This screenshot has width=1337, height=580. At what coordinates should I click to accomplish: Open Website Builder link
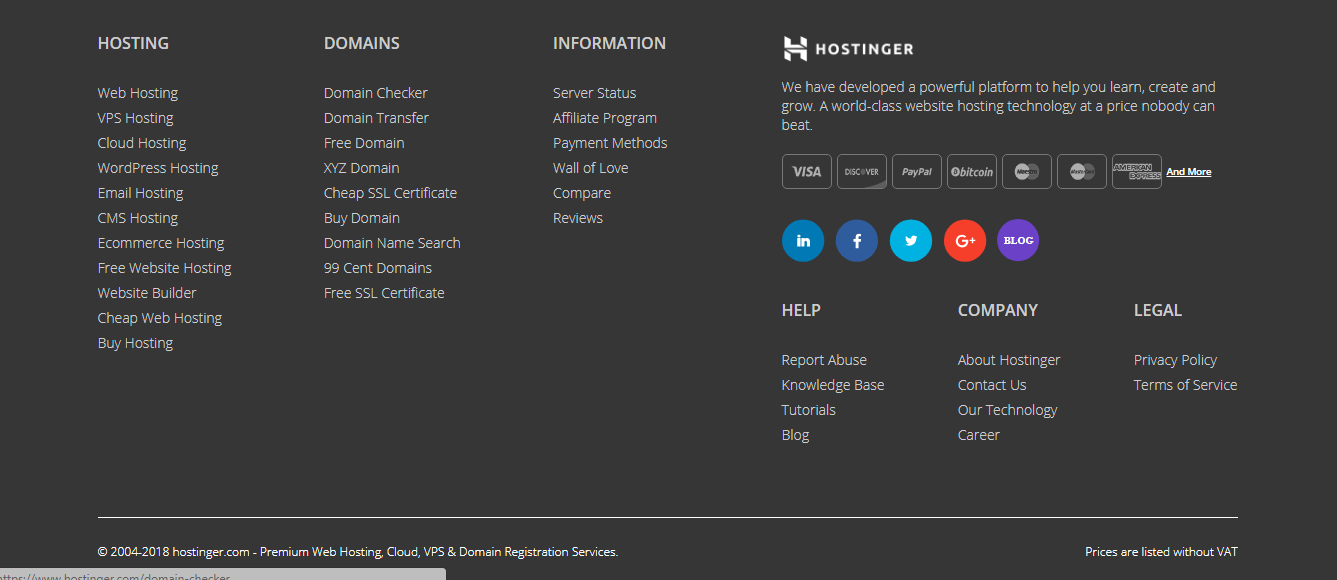tap(147, 293)
